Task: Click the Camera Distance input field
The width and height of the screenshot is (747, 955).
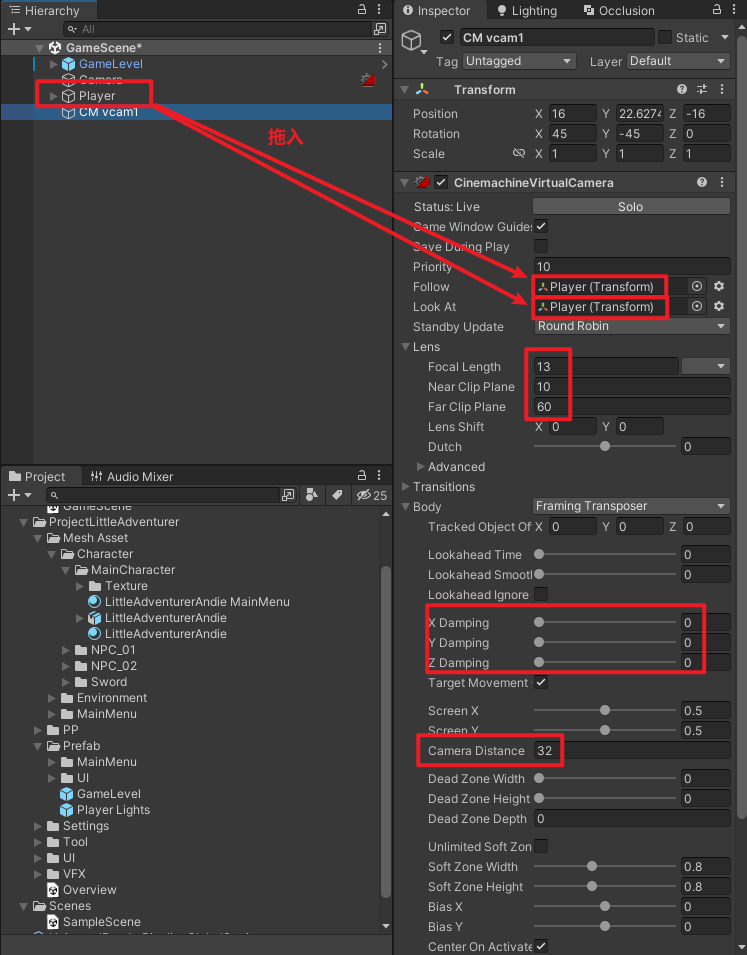Action: (x=631, y=751)
